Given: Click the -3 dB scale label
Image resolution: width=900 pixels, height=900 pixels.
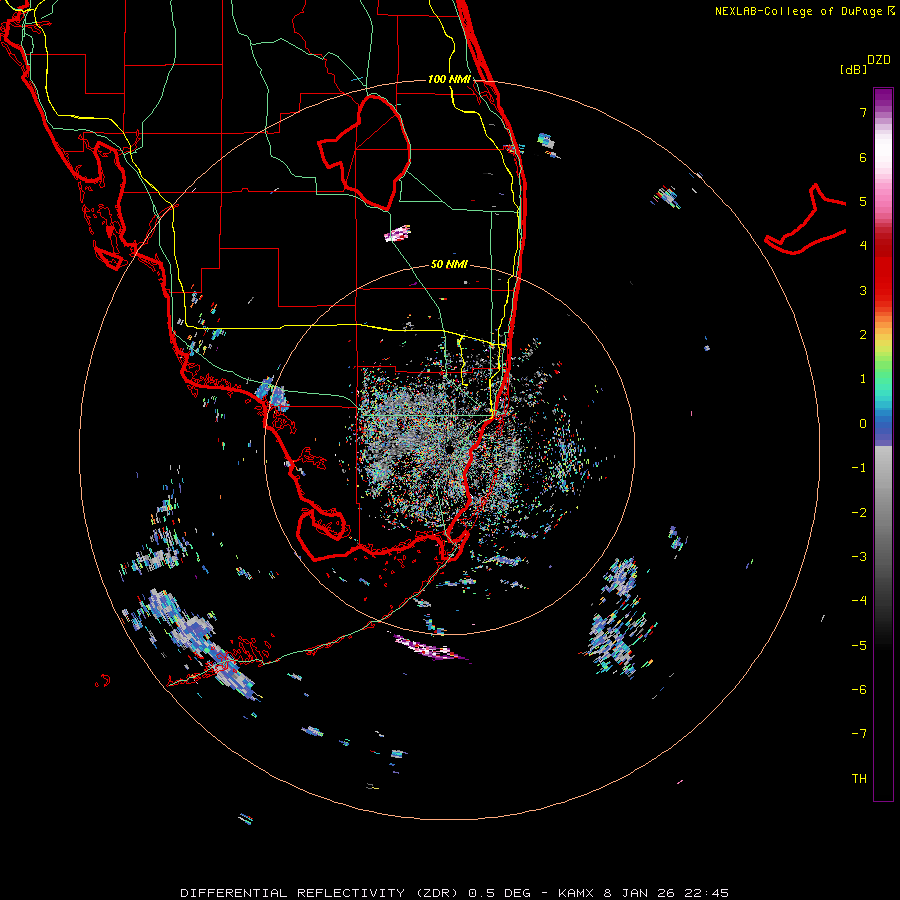Looking at the screenshot, I should tap(859, 556).
